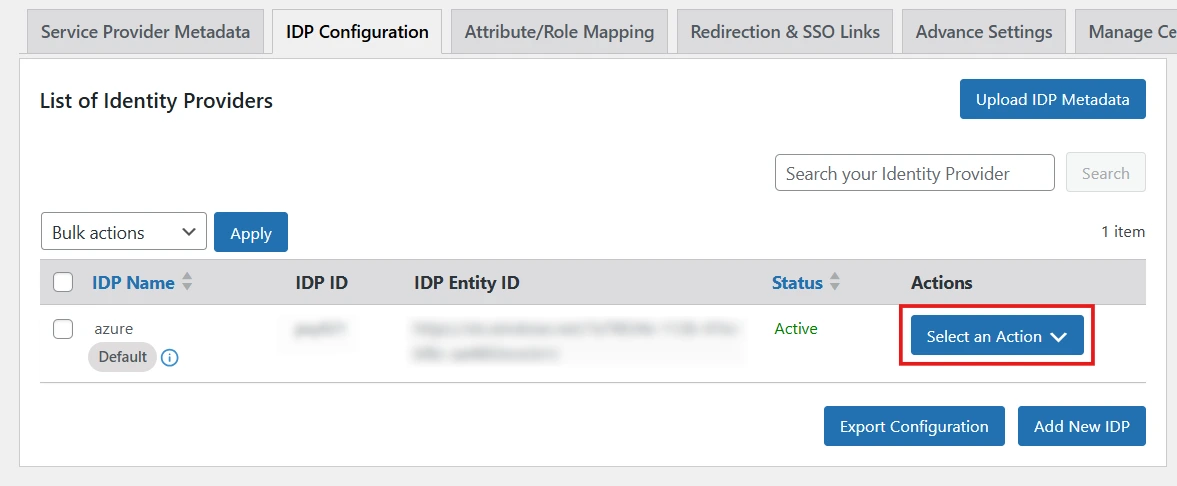Click the Status sort arrows icon

tap(835, 283)
